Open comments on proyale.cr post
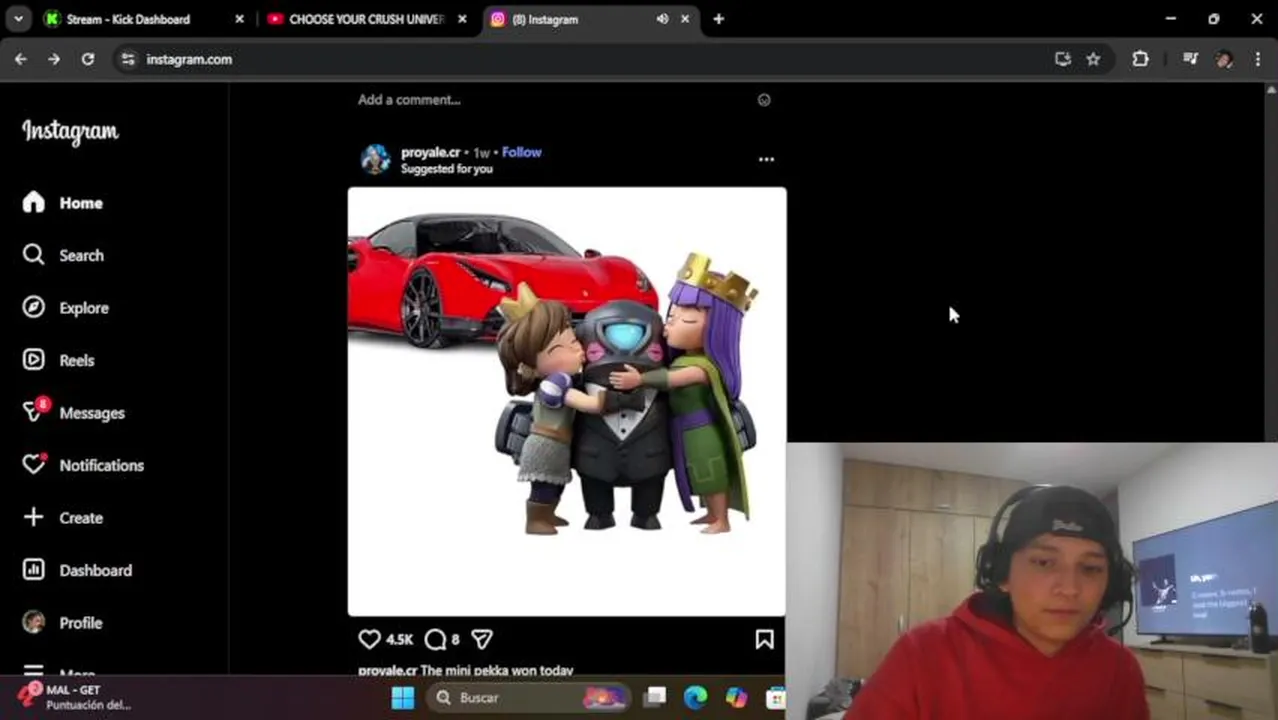The image size is (1278, 720). (435, 639)
